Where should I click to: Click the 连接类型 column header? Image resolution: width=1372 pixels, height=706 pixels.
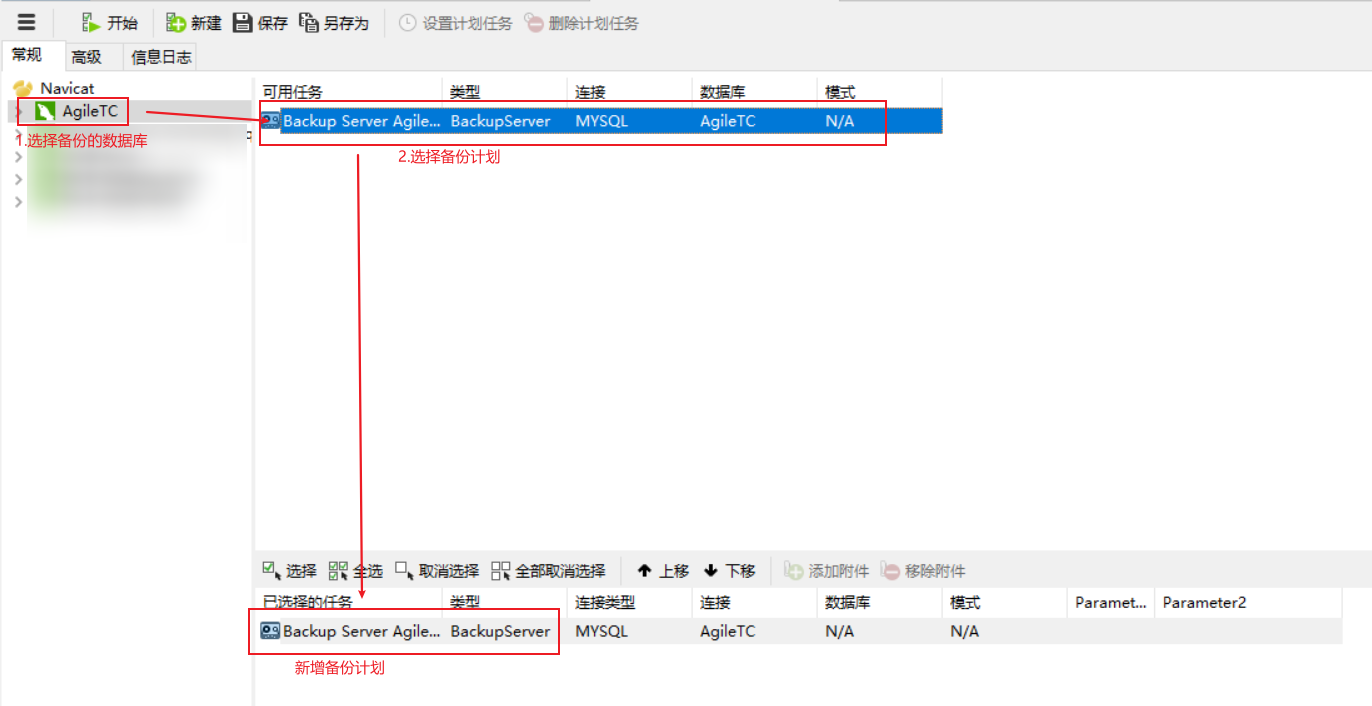[629, 603]
